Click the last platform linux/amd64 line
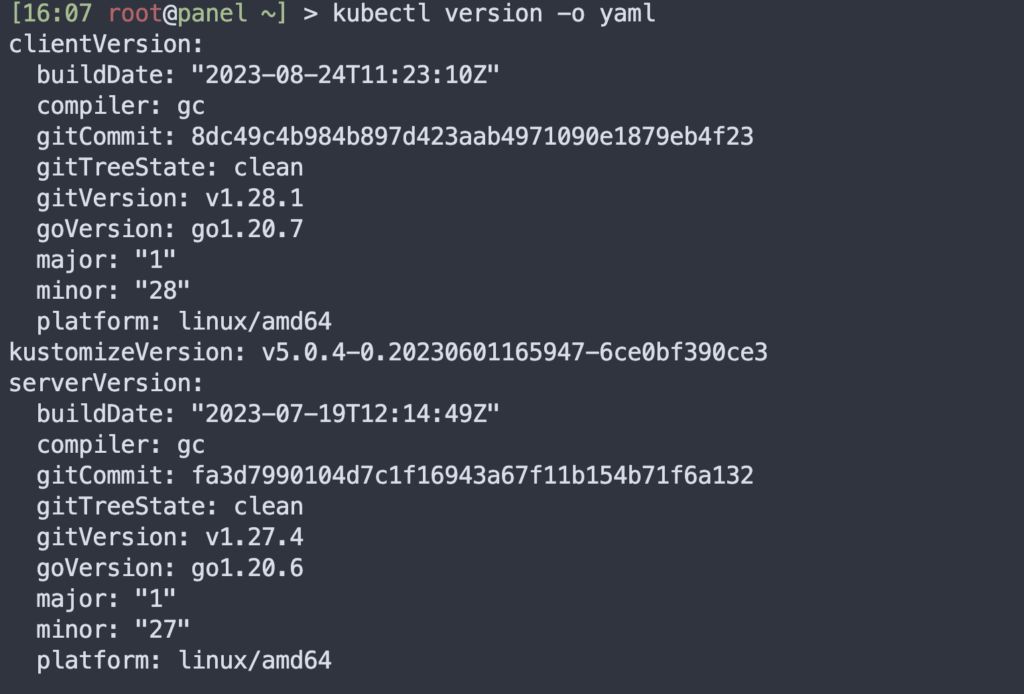The image size is (1024, 694). click(x=184, y=661)
